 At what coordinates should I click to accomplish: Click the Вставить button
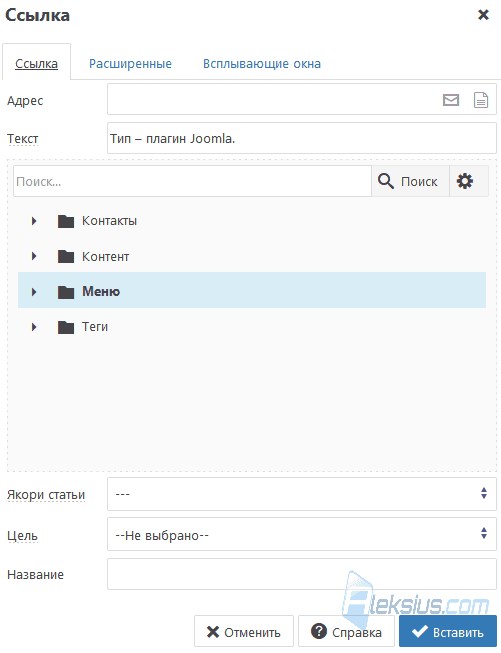448,631
